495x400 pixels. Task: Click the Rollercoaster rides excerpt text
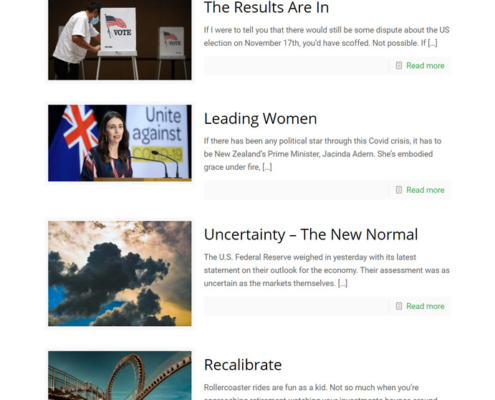[x=320, y=392]
